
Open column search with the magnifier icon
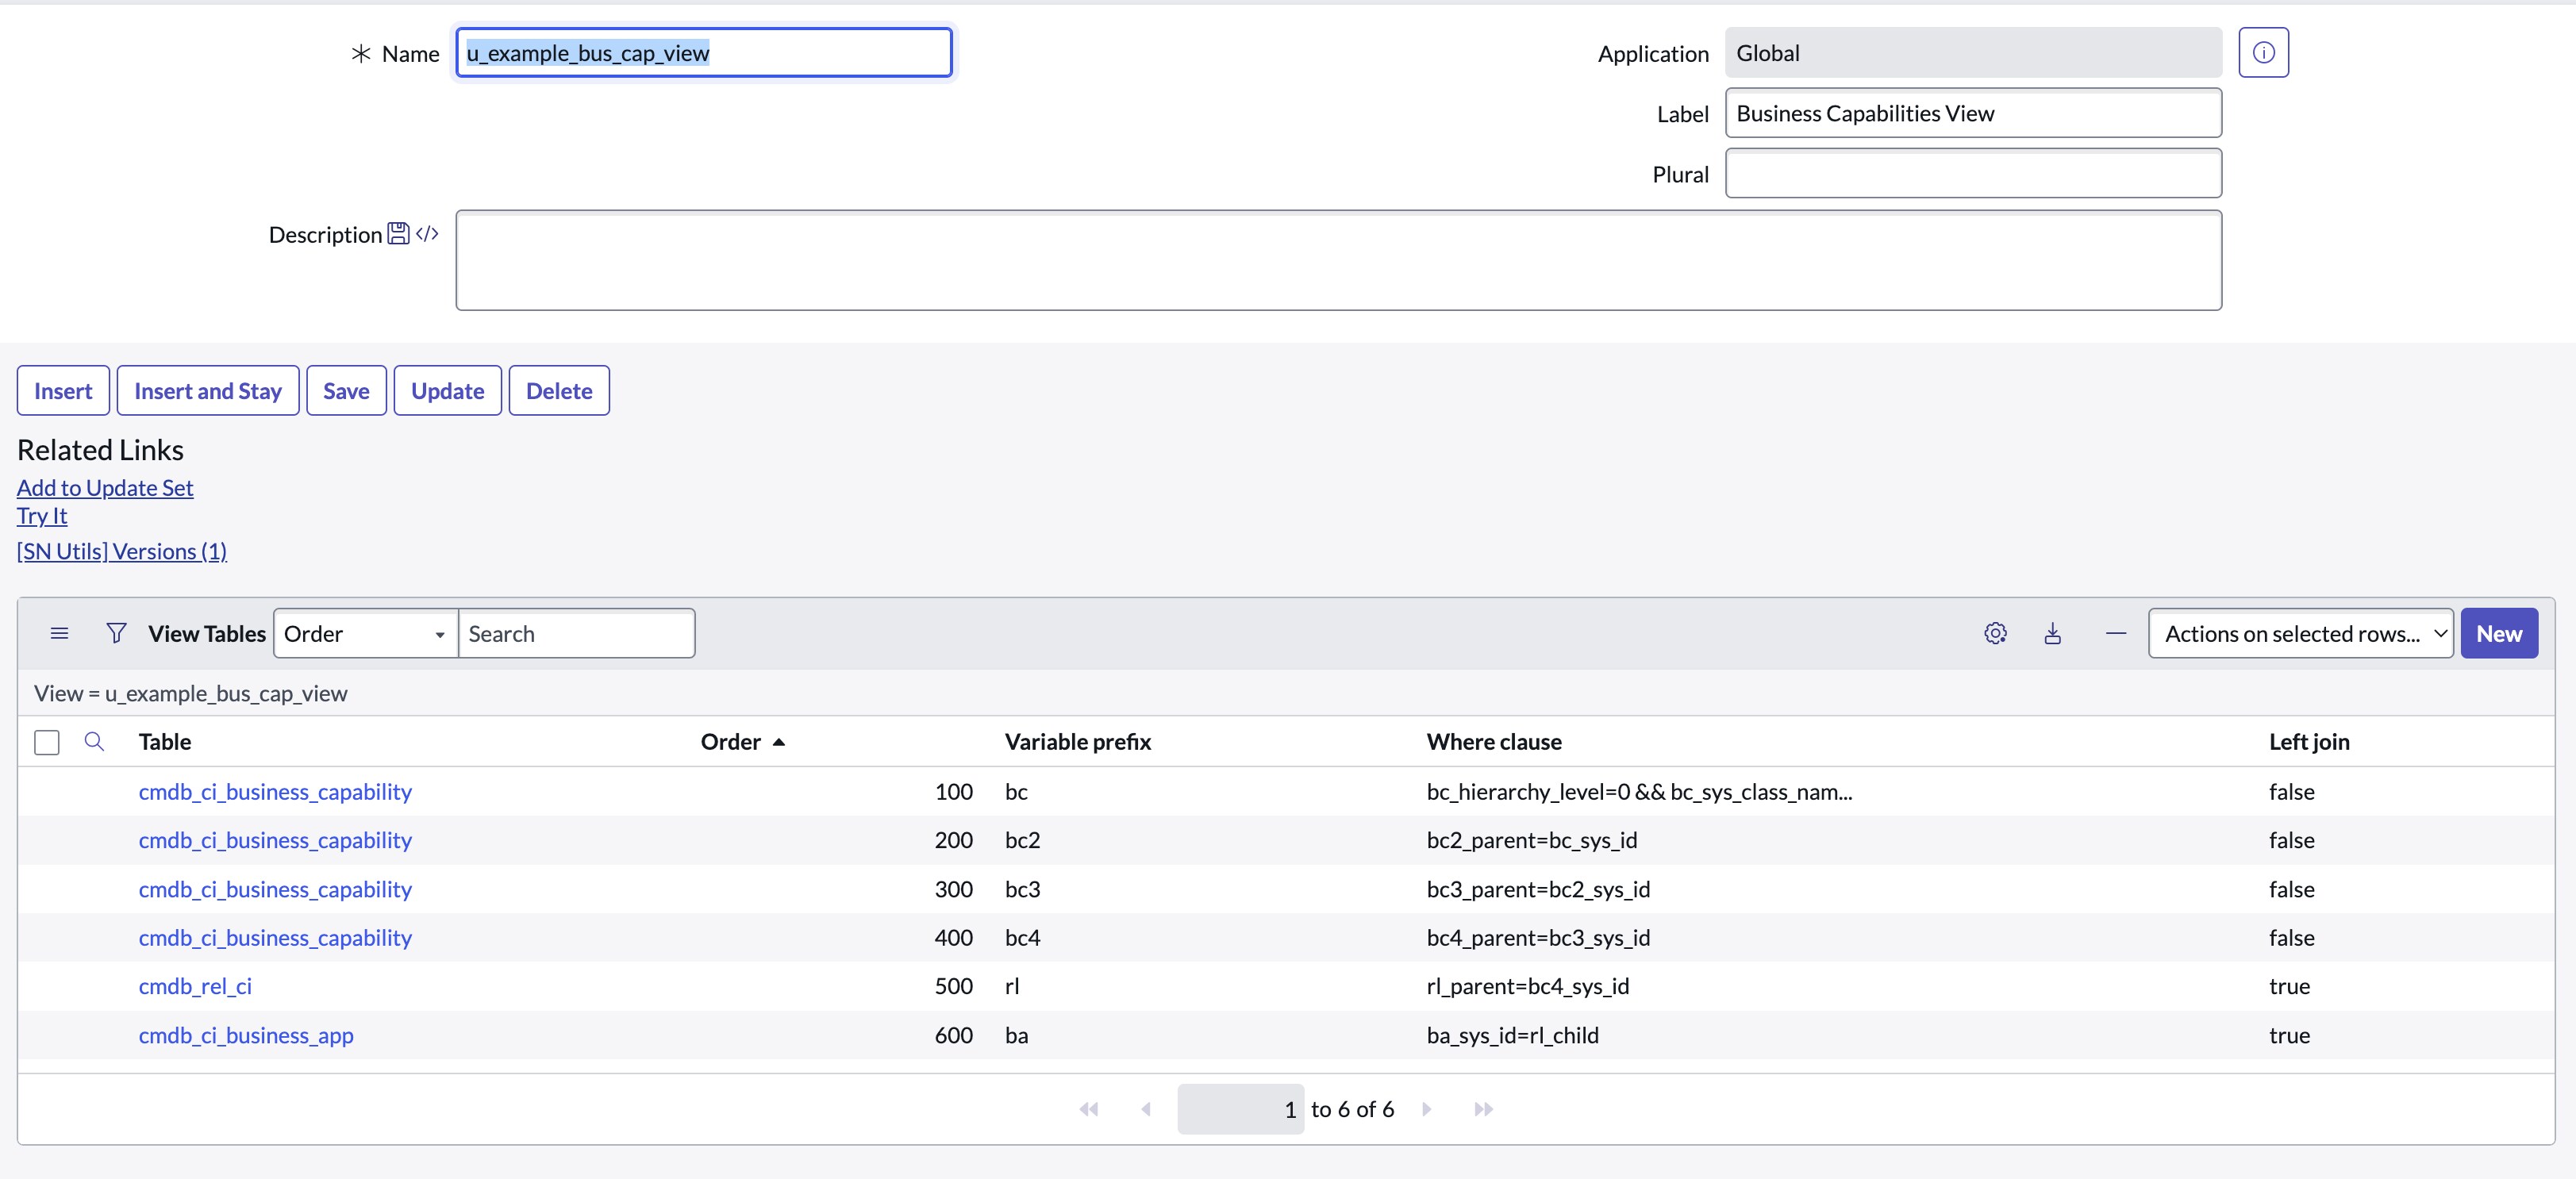click(x=93, y=742)
